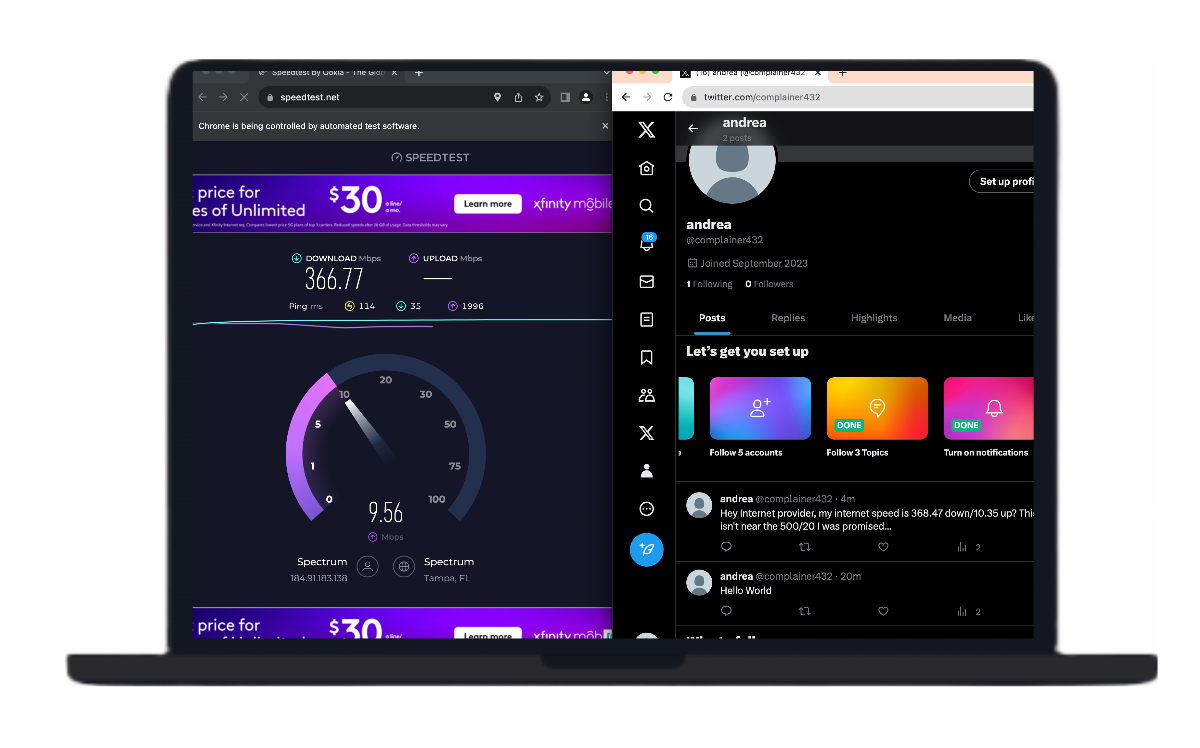Viewport: 1200px width, 748px height.
Task: Click the Tampa, FL server text
Action: (x=447, y=578)
